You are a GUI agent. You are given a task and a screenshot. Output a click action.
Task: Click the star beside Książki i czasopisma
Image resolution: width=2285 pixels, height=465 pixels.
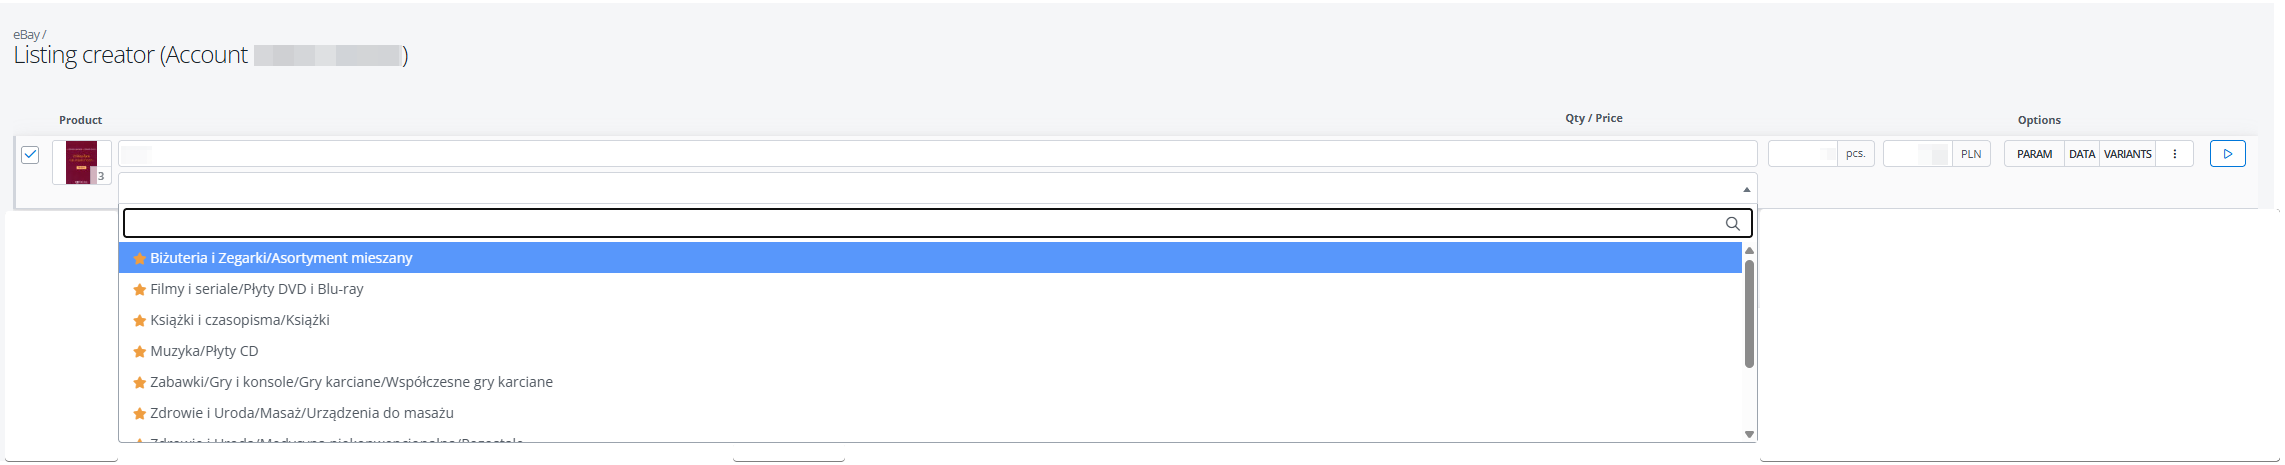coord(140,321)
